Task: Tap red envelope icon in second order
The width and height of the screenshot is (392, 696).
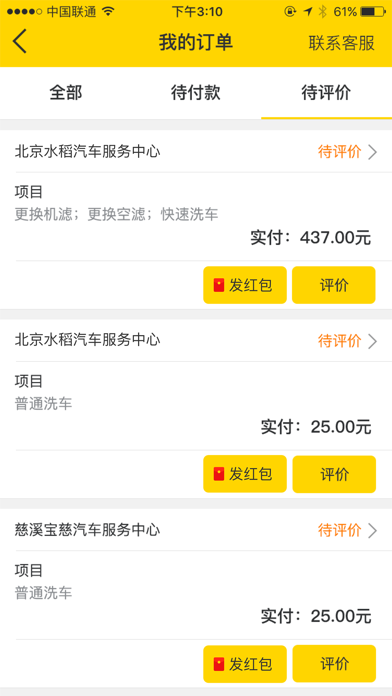Action: [219, 474]
